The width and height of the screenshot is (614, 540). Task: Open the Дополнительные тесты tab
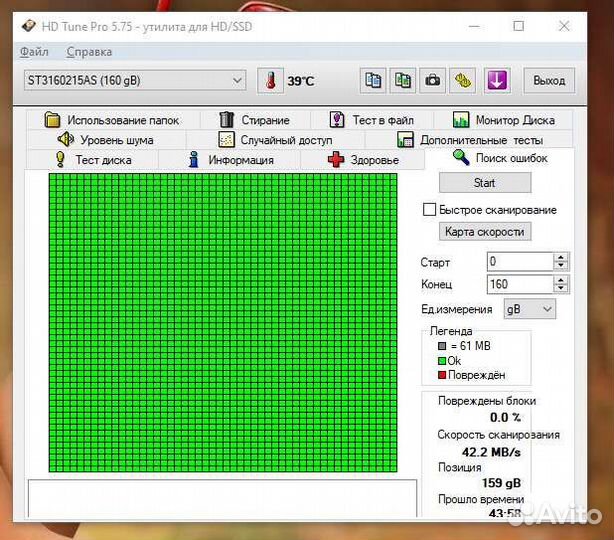pyautogui.click(x=470, y=140)
